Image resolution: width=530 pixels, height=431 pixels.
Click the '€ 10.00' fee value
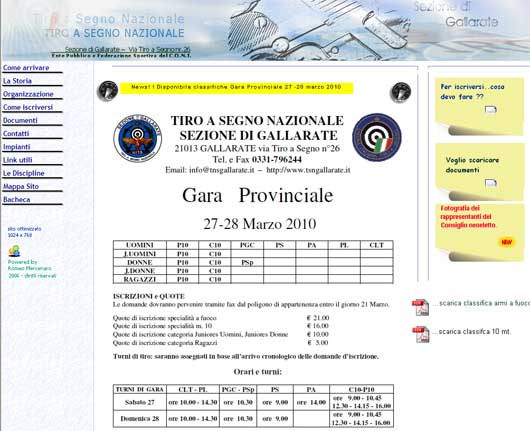(x=318, y=334)
